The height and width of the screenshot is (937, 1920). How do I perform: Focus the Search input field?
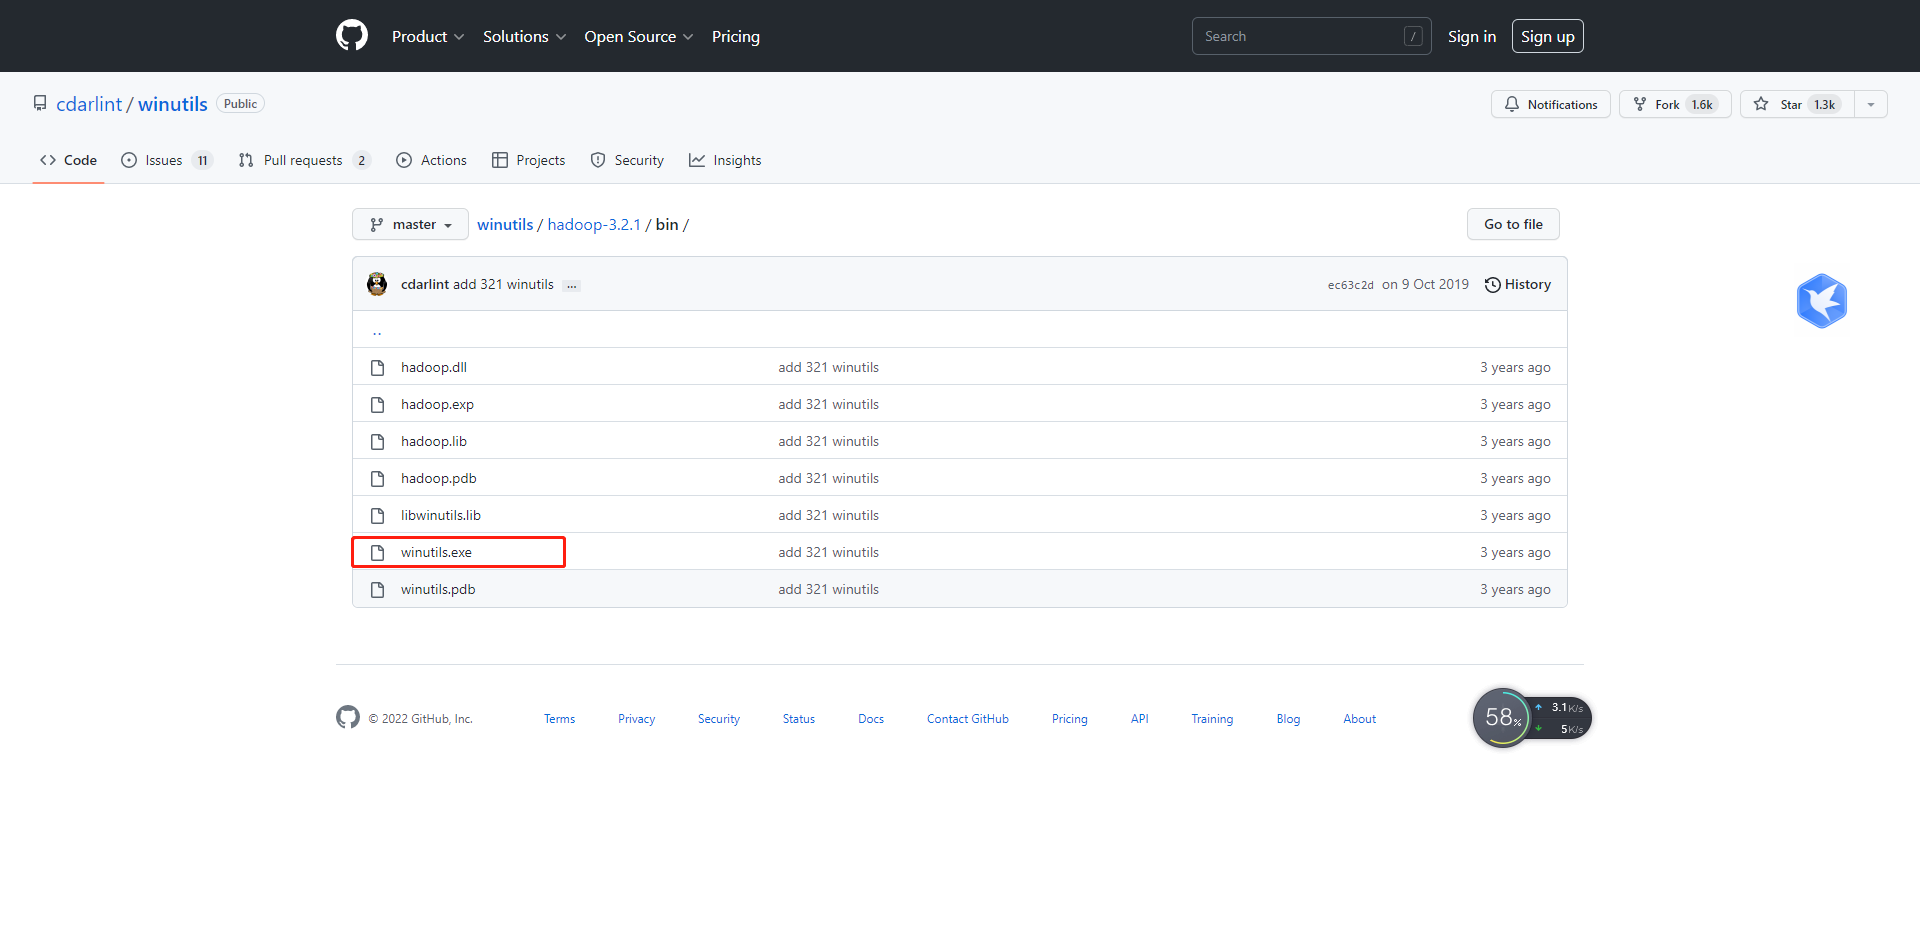(x=1300, y=37)
